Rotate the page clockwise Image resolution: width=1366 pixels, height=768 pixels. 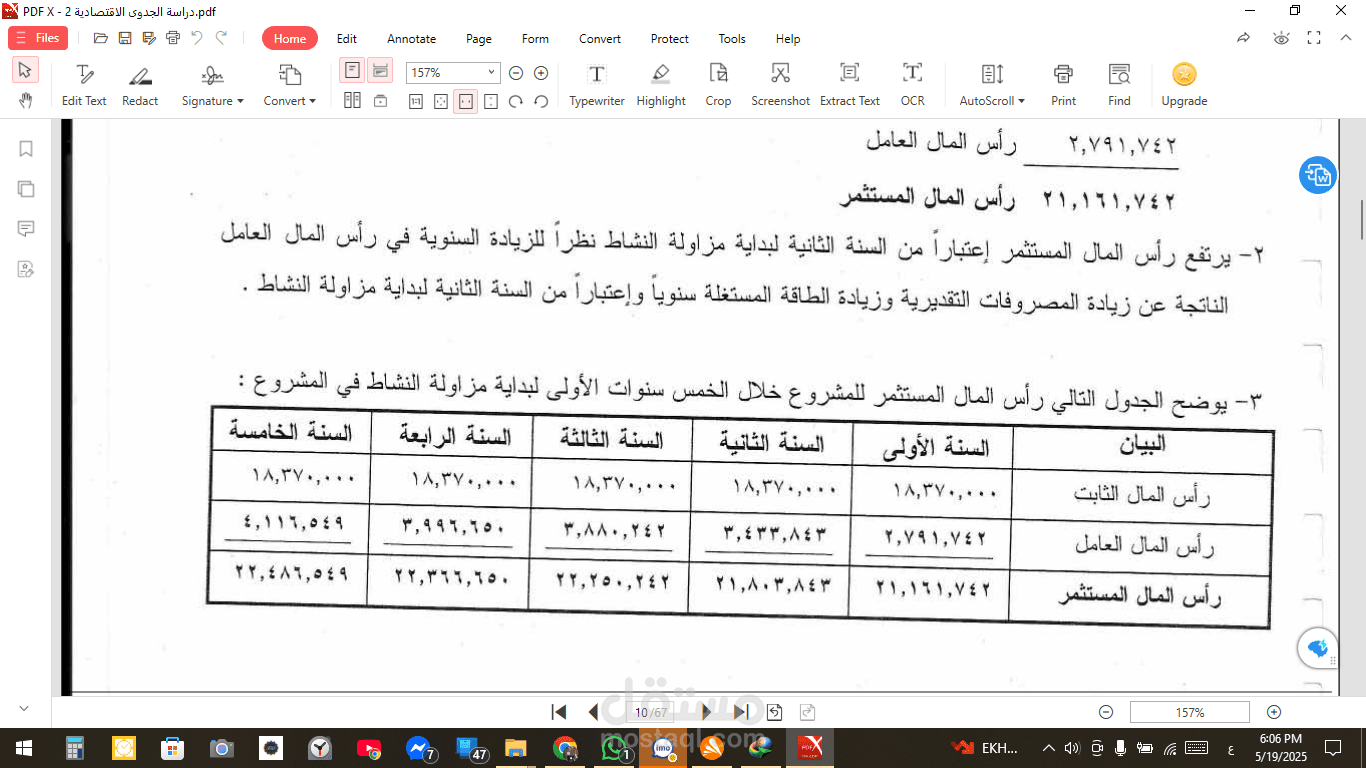pos(516,101)
